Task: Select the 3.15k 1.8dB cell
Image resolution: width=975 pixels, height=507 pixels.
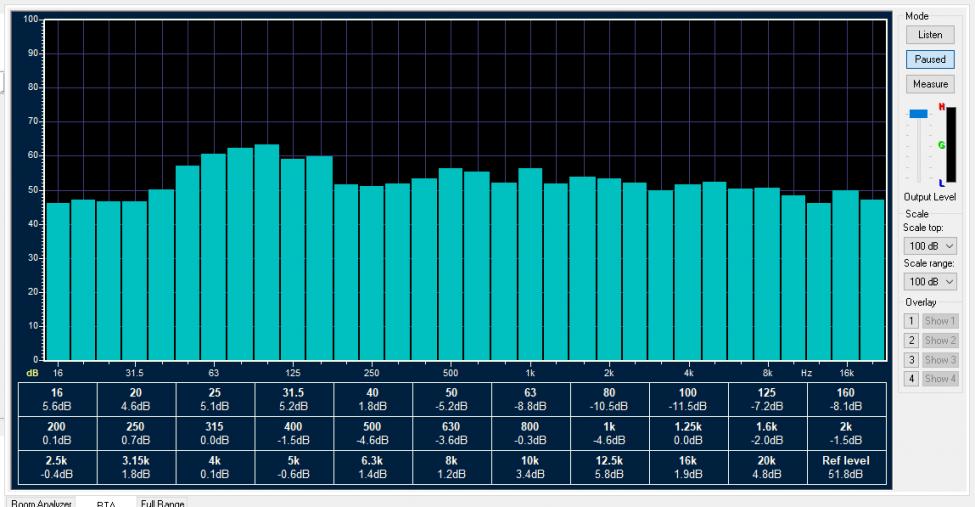Action: pos(136,467)
